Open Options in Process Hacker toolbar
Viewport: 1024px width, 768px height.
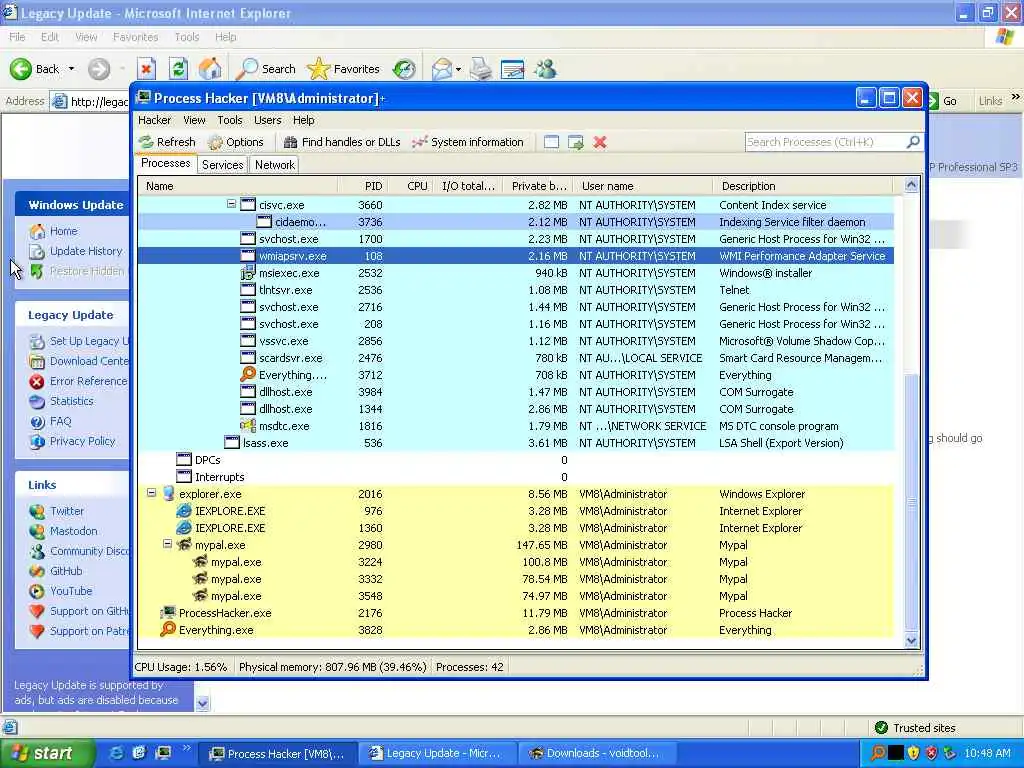[236, 142]
